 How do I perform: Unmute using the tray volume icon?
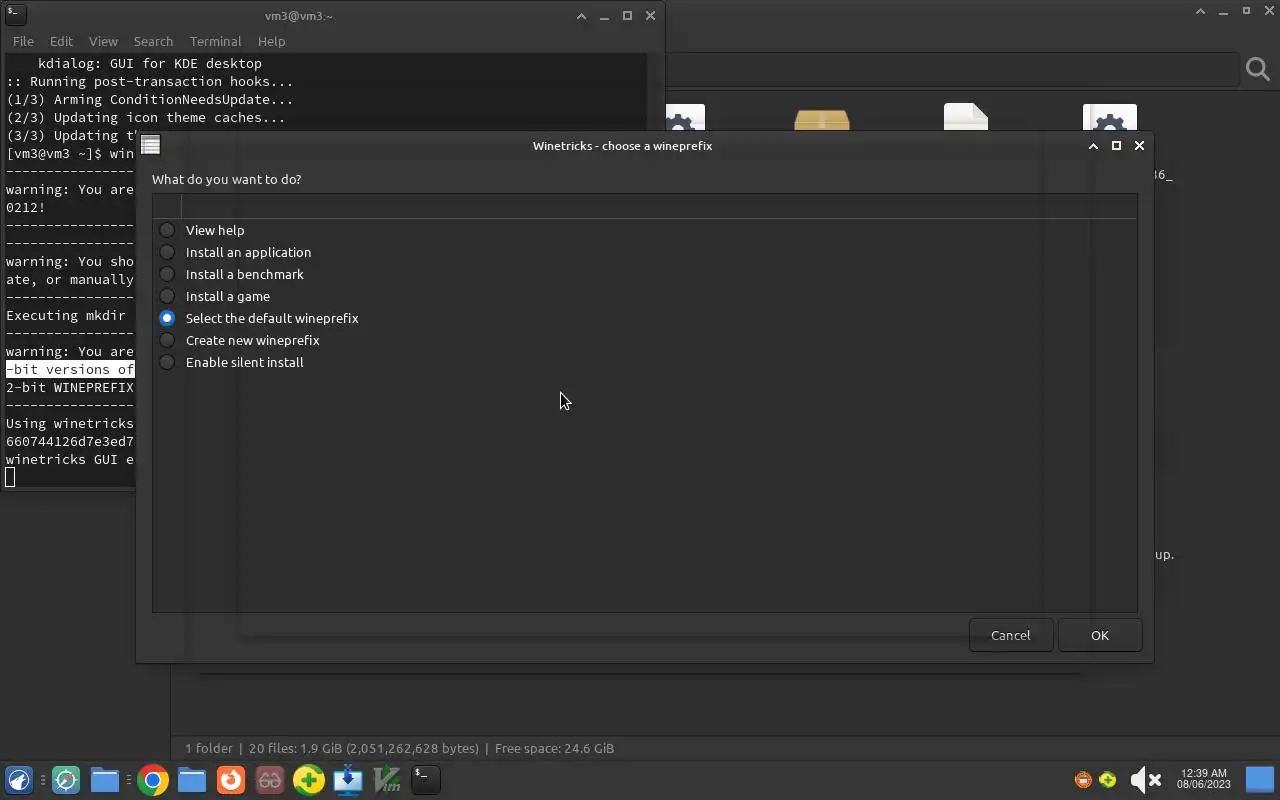click(x=1144, y=780)
